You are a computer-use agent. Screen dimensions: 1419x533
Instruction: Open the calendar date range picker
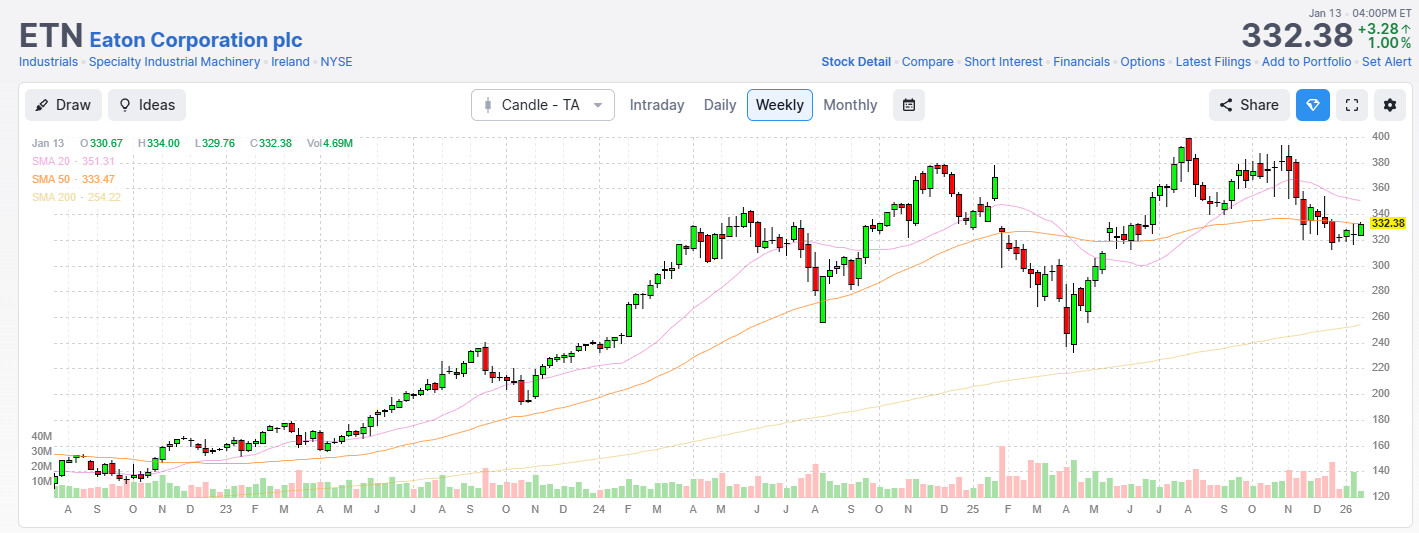point(908,105)
